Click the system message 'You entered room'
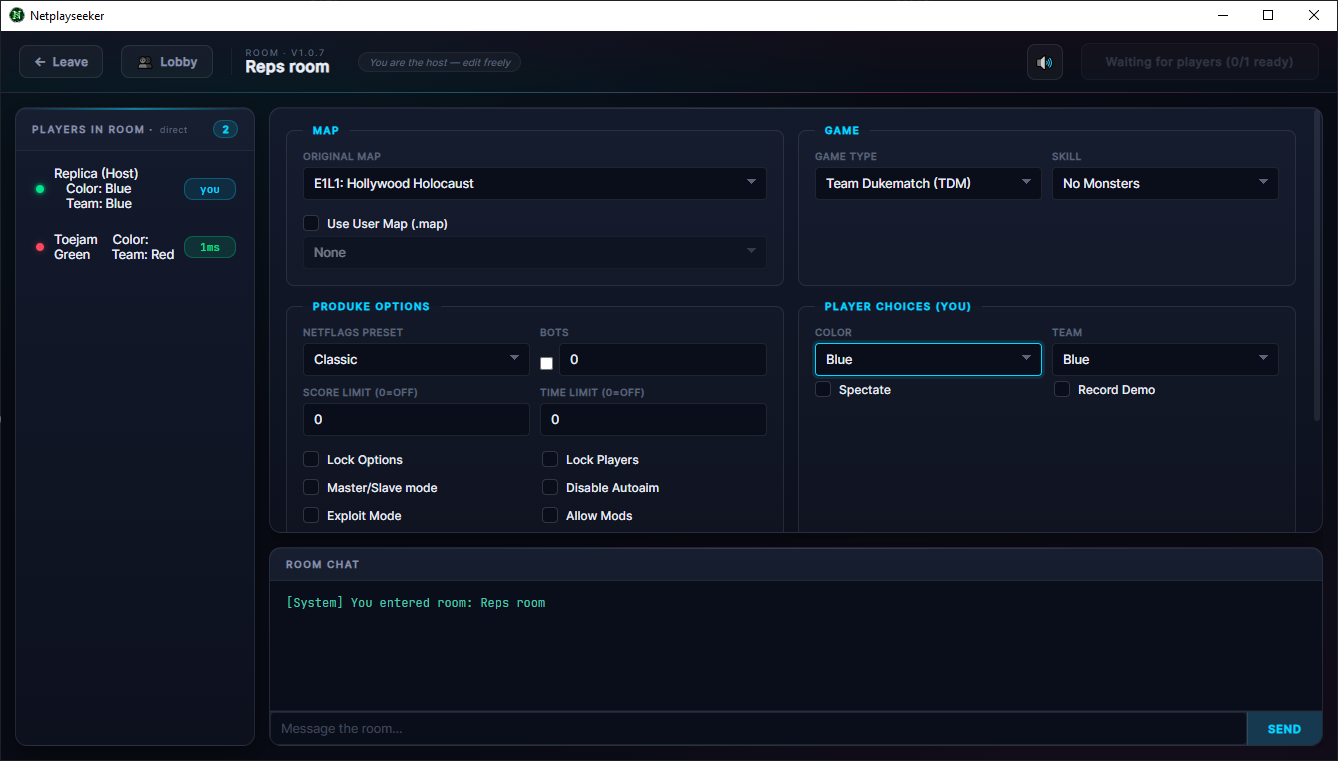The width and height of the screenshot is (1338, 761). point(416,603)
